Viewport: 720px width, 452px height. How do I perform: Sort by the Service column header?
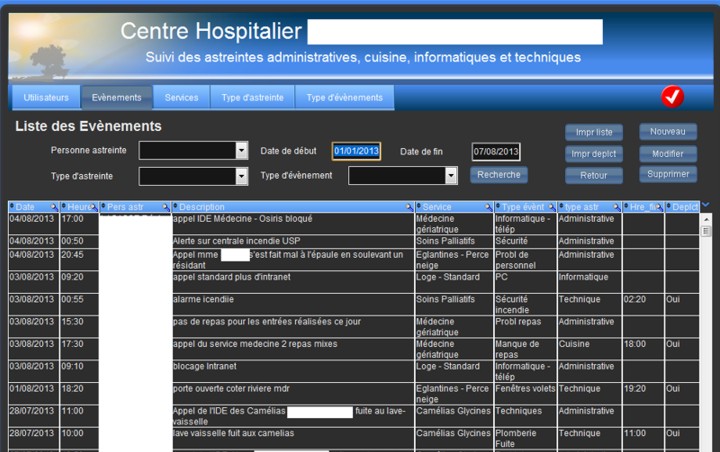(453, 206)
